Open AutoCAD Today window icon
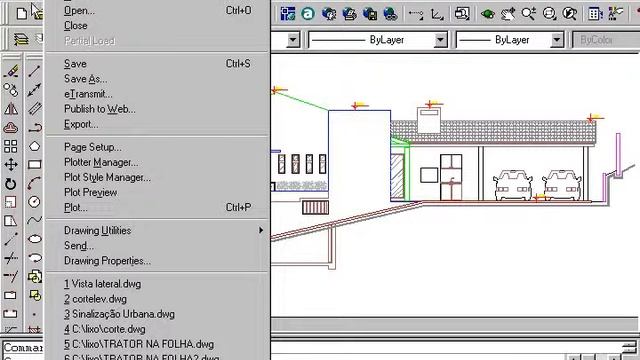The width and height of the screenshot is (640, 360). pyautogui.click(x=288, y=14)
